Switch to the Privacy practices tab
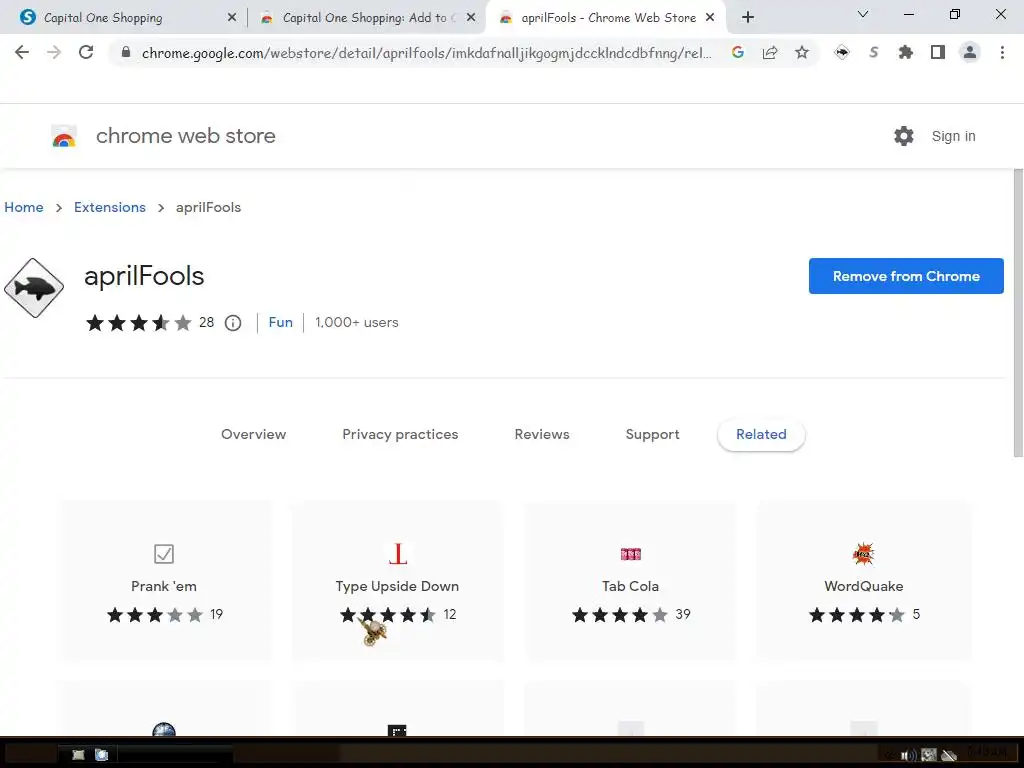The image size is (1024, 768). point(400,434)
